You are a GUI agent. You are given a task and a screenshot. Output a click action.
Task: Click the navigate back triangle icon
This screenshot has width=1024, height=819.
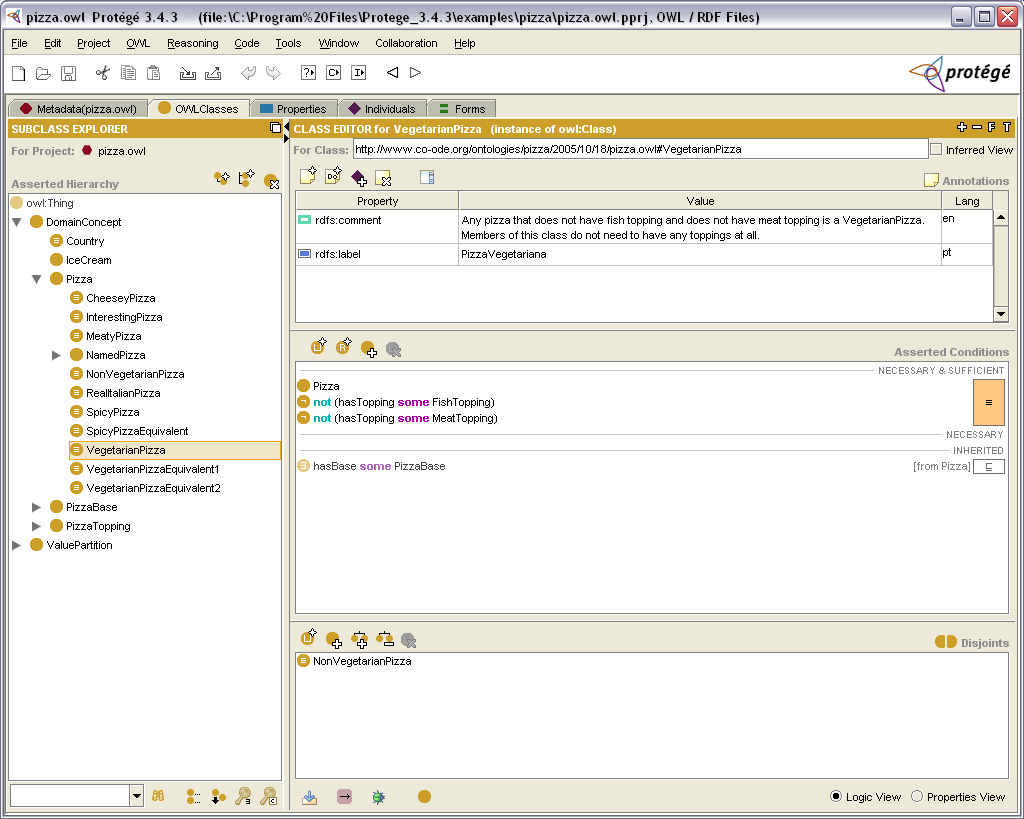[x=392, y=73]
